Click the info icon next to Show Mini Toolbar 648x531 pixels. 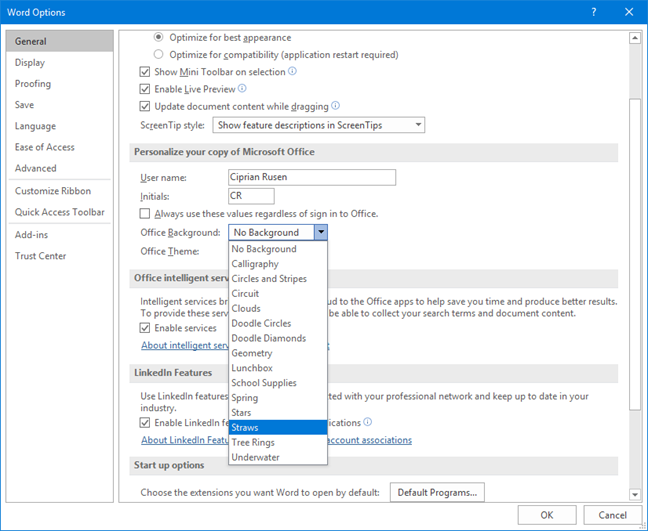[292, 71]
